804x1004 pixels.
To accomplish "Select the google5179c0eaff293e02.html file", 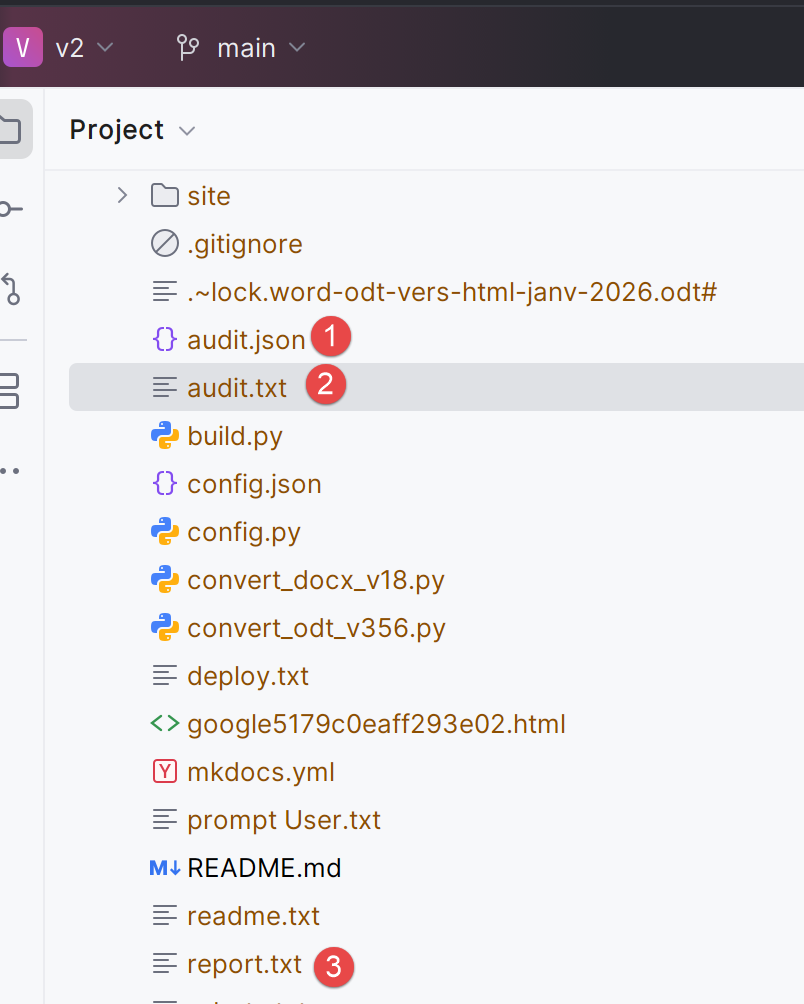I will (376, 724).
